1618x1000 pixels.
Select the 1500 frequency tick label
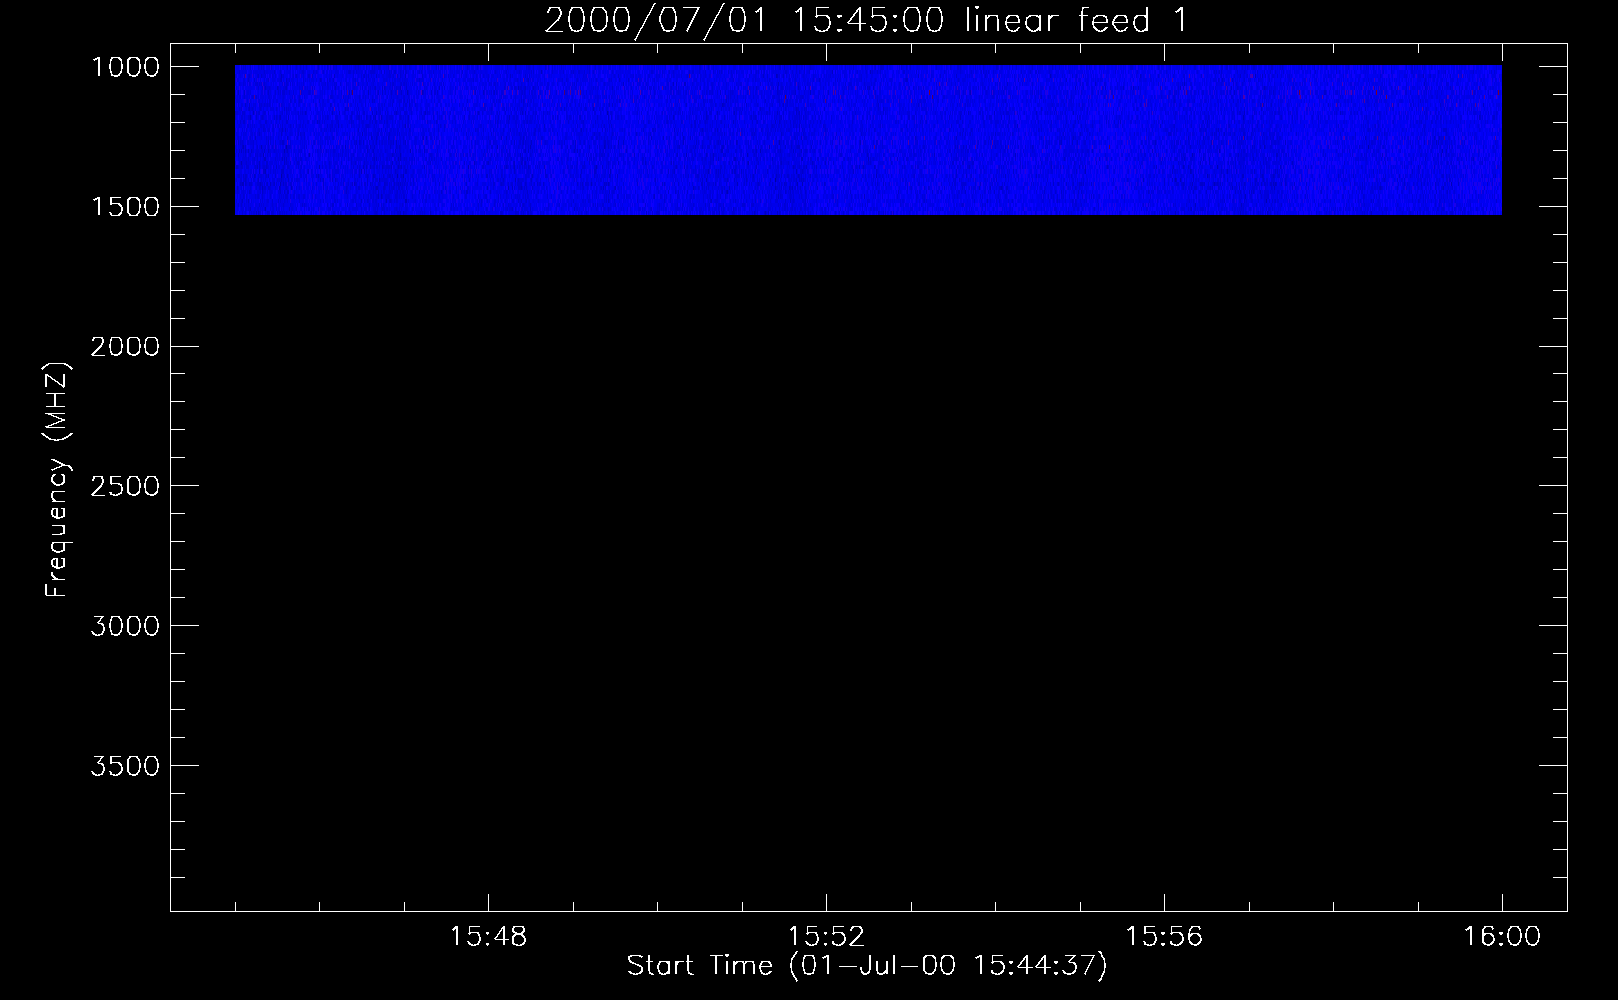click(125, 207)
